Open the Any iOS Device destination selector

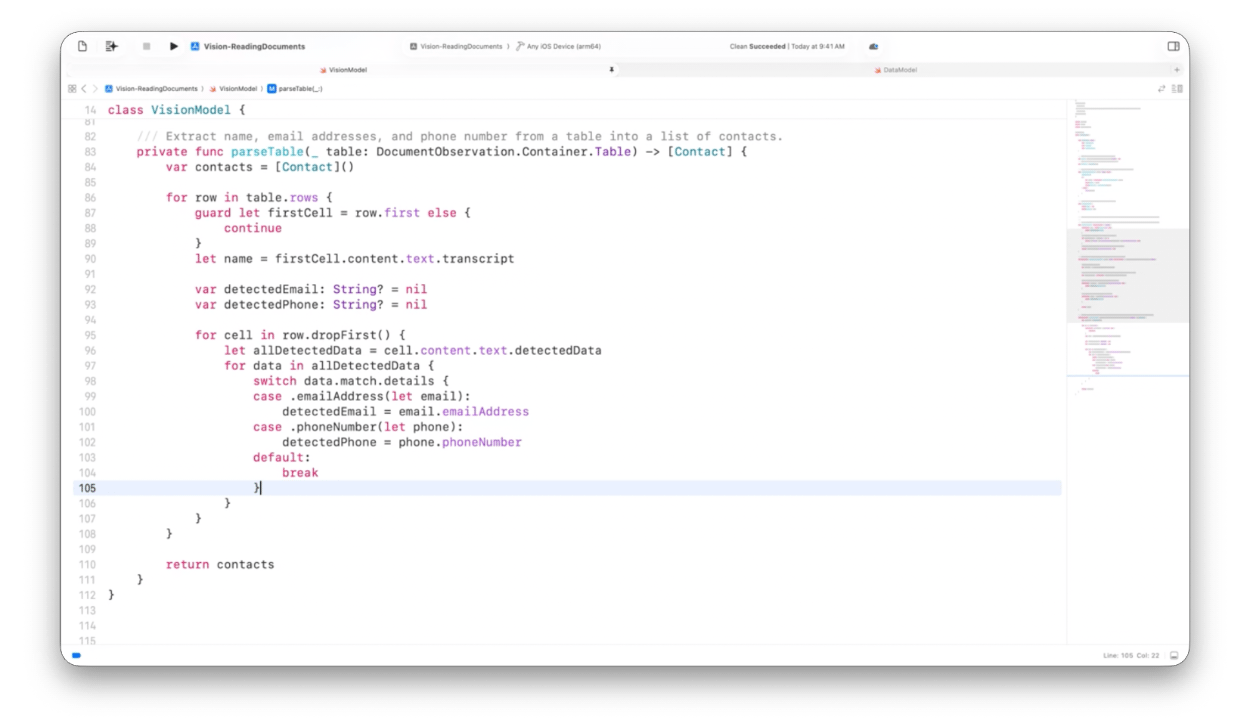coord(558,46)
